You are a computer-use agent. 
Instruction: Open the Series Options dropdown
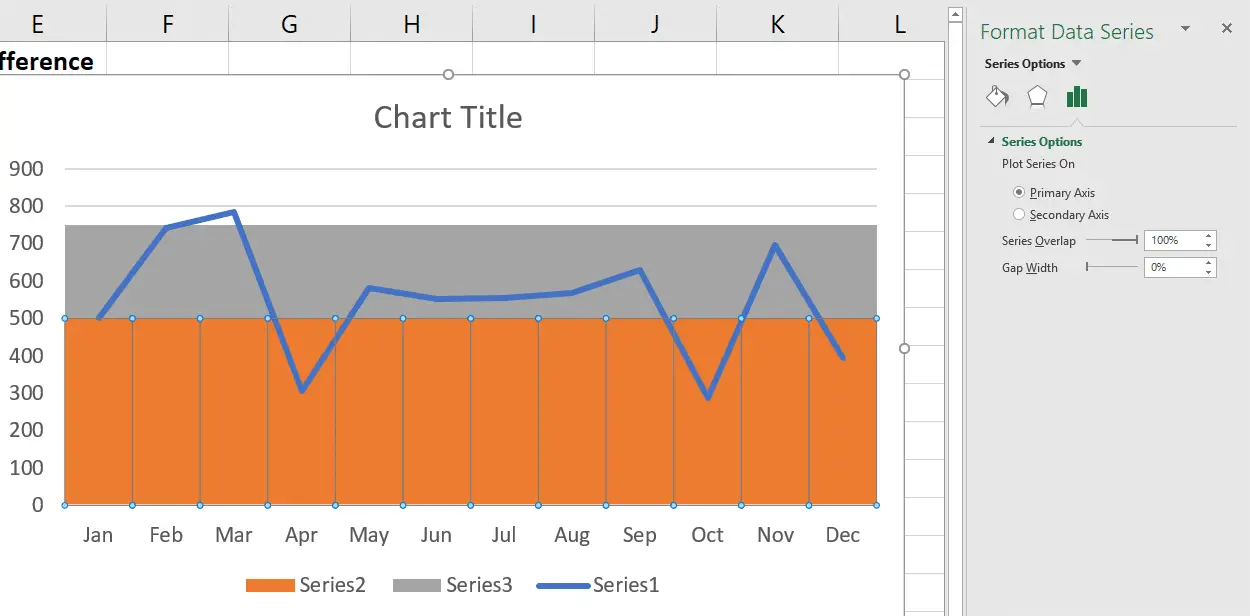coord(1077,63)
